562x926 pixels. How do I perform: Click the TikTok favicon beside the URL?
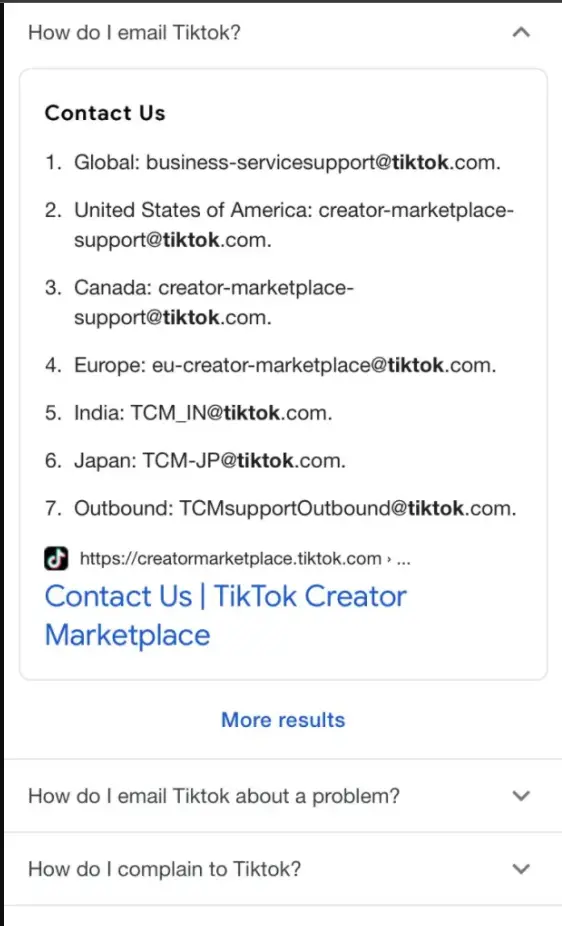pyautogui.click(x=56, y=558)
